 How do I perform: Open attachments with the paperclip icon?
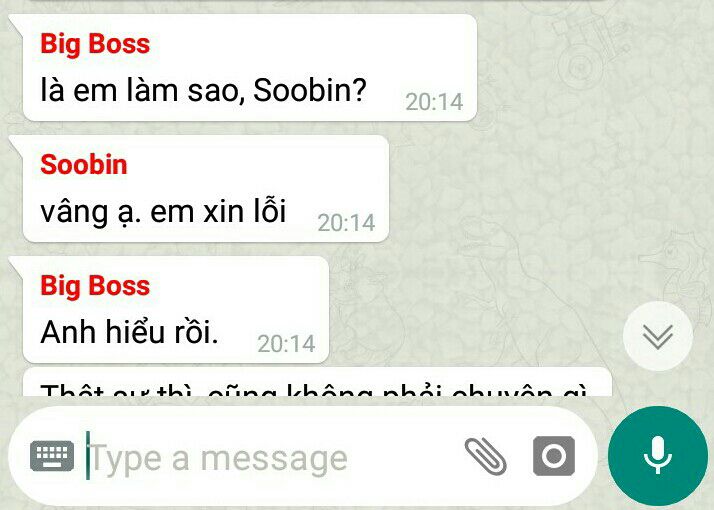tap(485, 456)
